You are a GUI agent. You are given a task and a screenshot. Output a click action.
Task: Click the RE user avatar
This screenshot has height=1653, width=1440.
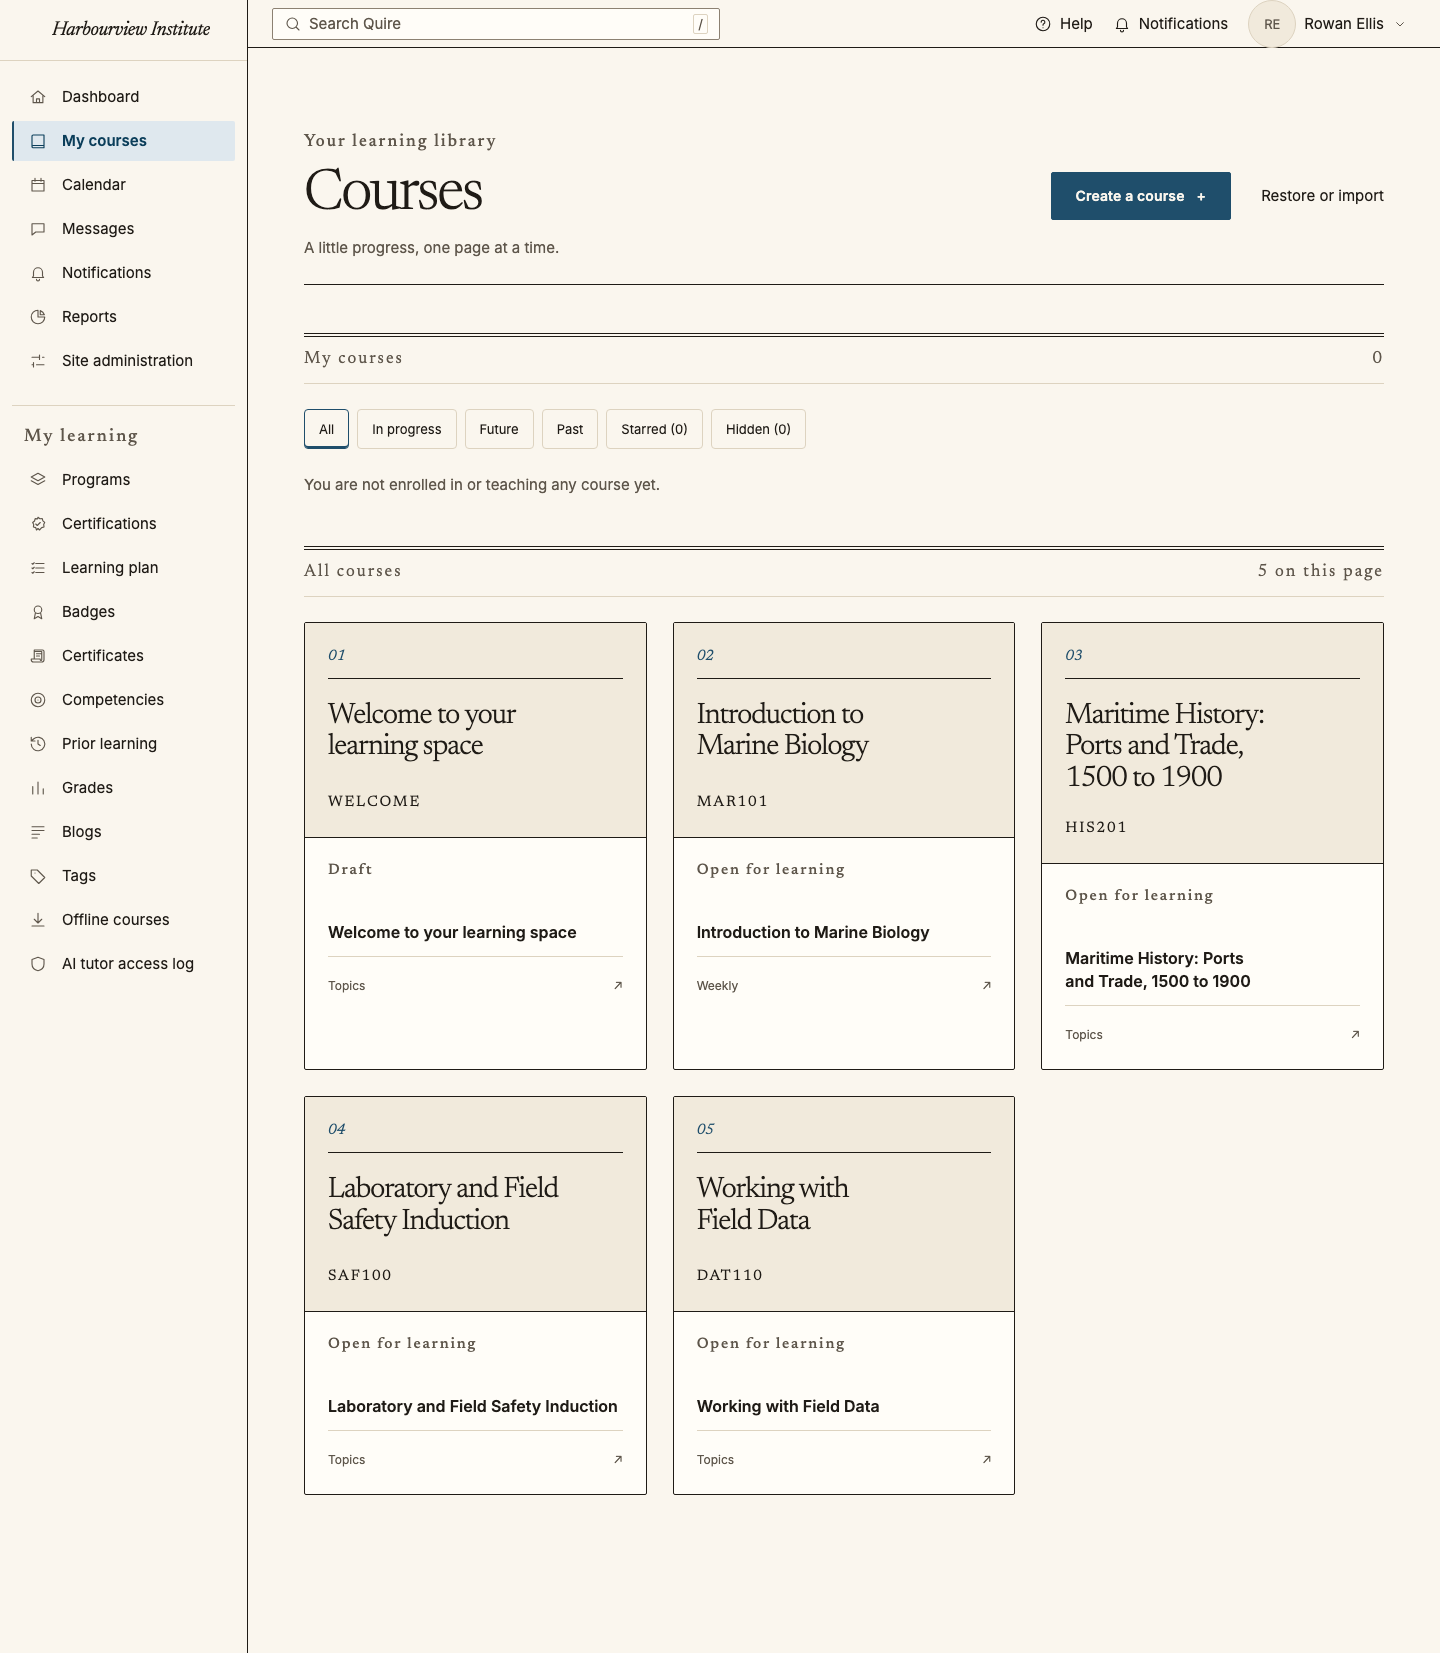point(1272,24)
